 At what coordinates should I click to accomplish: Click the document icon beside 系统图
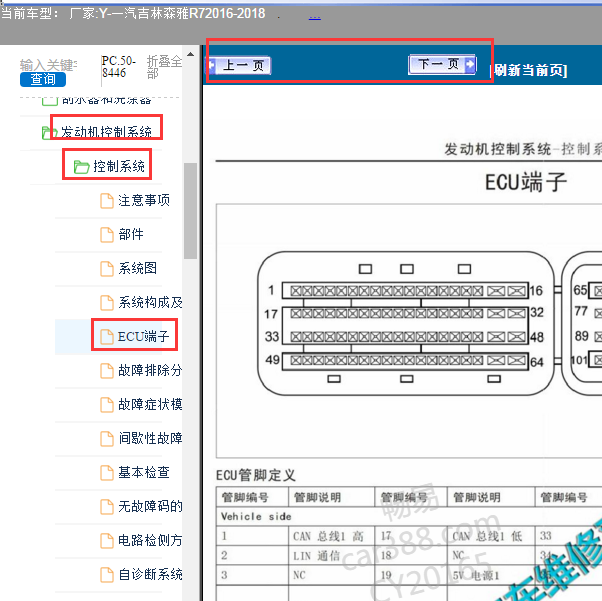[107, 269]
